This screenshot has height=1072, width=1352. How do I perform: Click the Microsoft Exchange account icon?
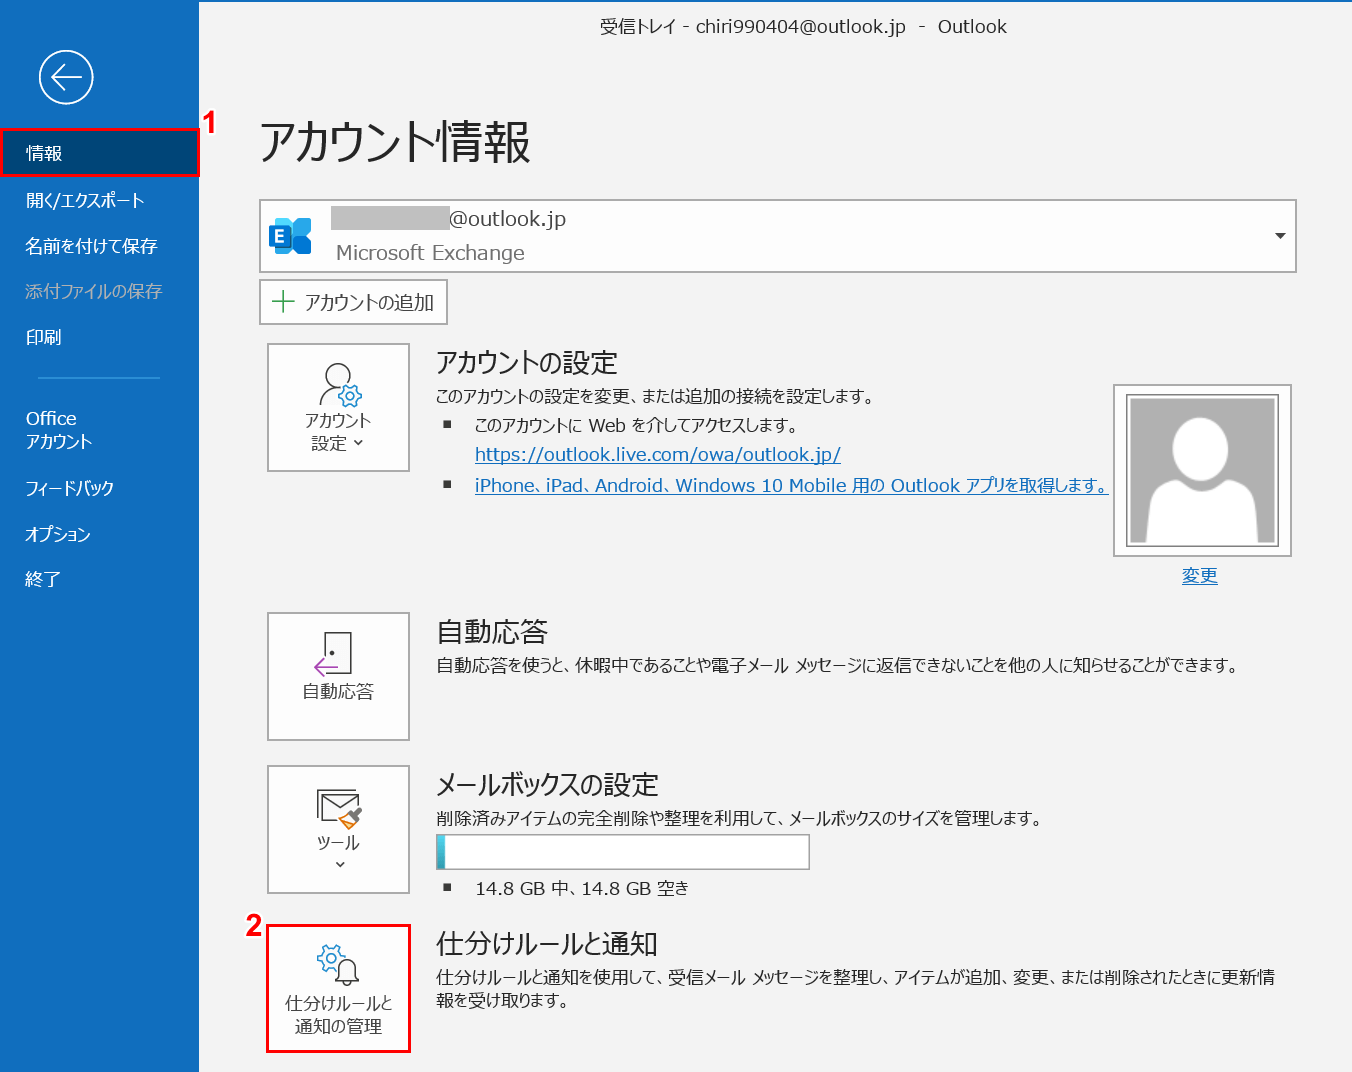(x=290, y=236)
